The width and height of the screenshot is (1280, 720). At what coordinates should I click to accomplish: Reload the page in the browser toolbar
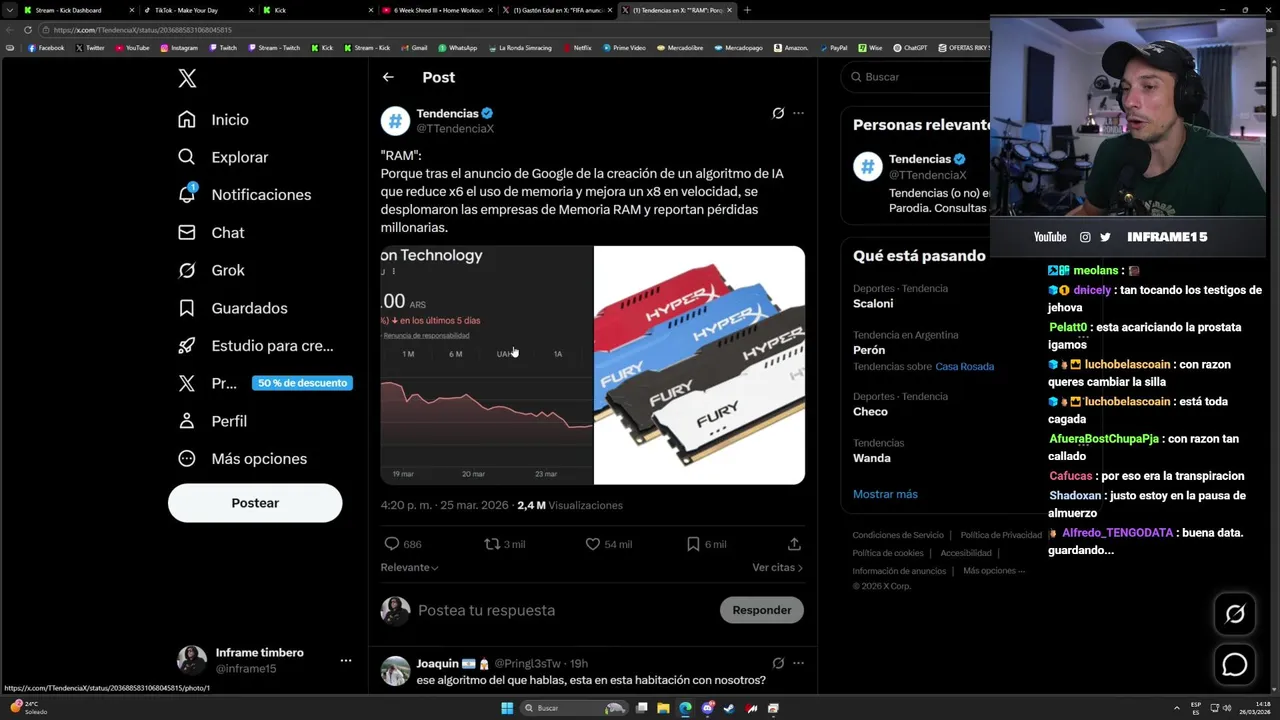coord(27,30)
